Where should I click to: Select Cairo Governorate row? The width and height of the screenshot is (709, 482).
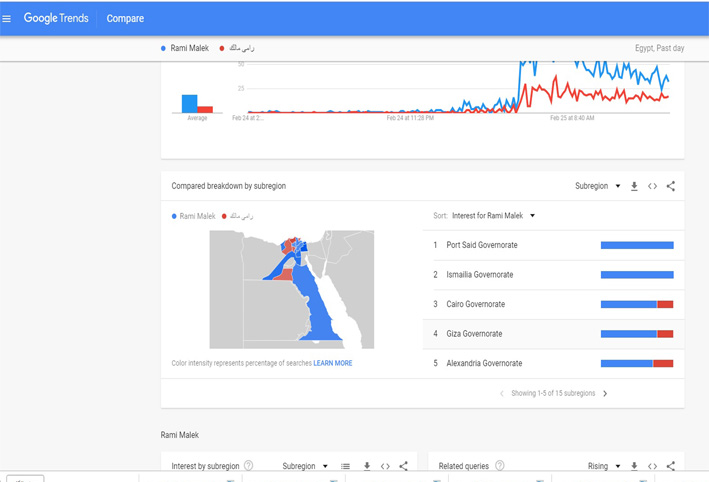(553, 304)
